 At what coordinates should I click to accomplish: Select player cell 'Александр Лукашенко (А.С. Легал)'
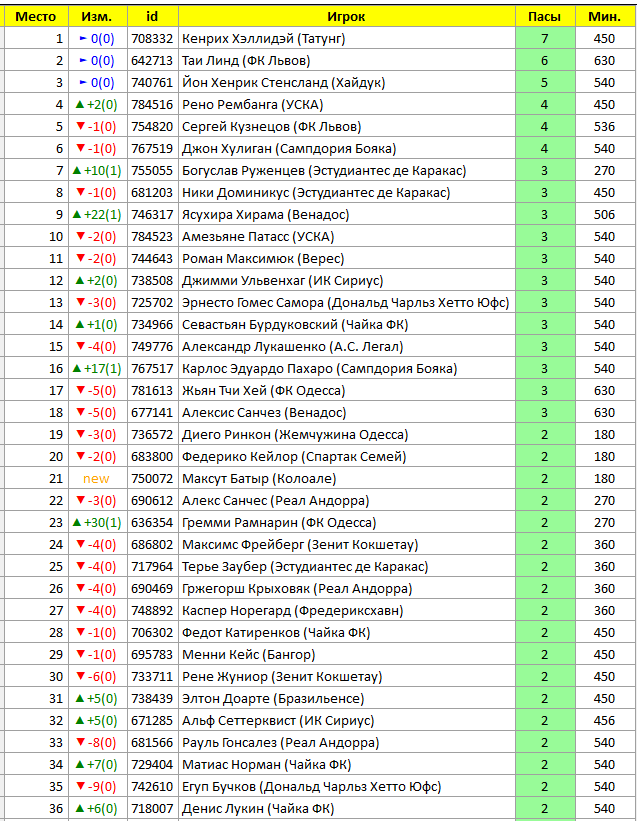[x=347, y=347]
